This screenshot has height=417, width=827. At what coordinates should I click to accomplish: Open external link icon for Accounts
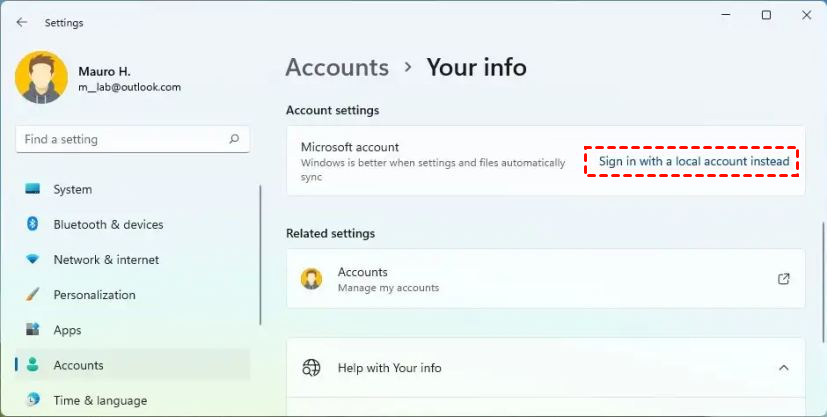pyautogui.click(x=784, y=279)
